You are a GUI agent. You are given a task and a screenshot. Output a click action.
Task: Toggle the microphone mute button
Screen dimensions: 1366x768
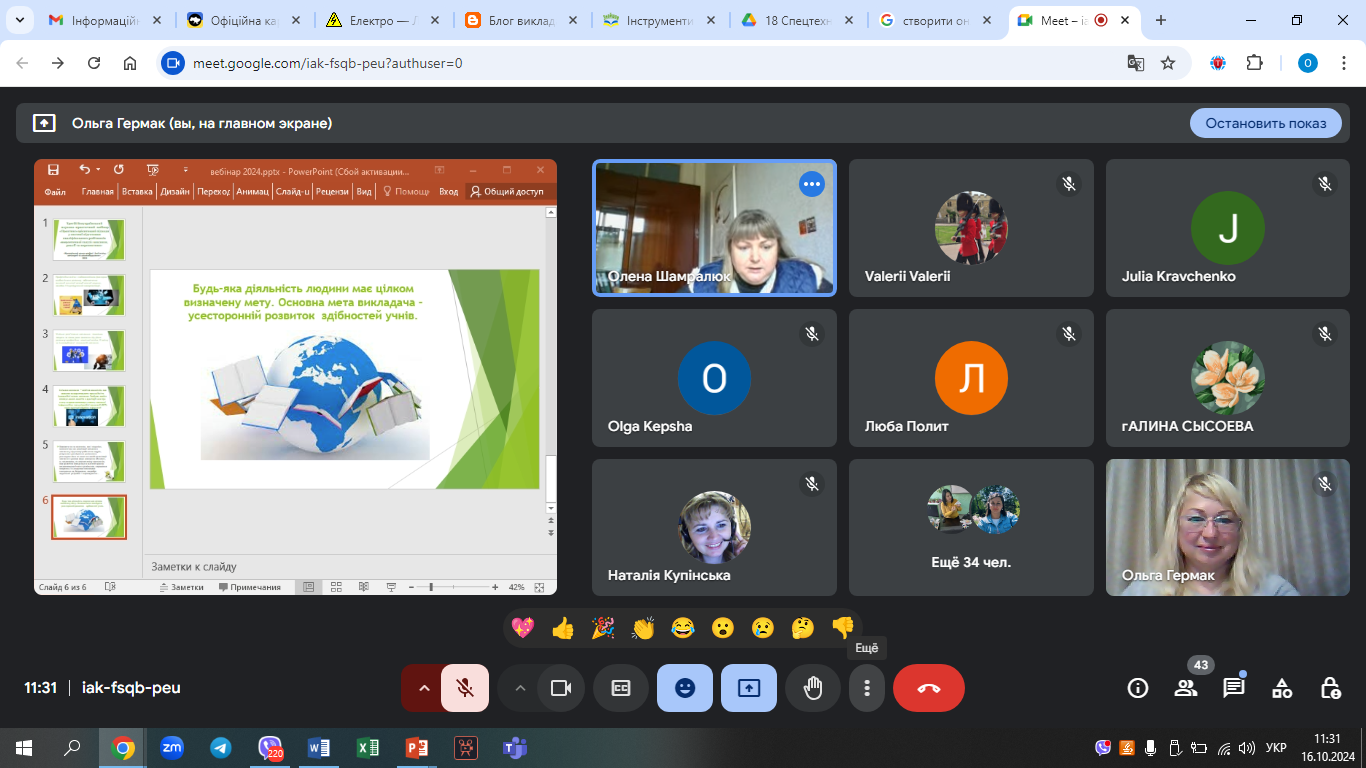(x=465, y=688)
